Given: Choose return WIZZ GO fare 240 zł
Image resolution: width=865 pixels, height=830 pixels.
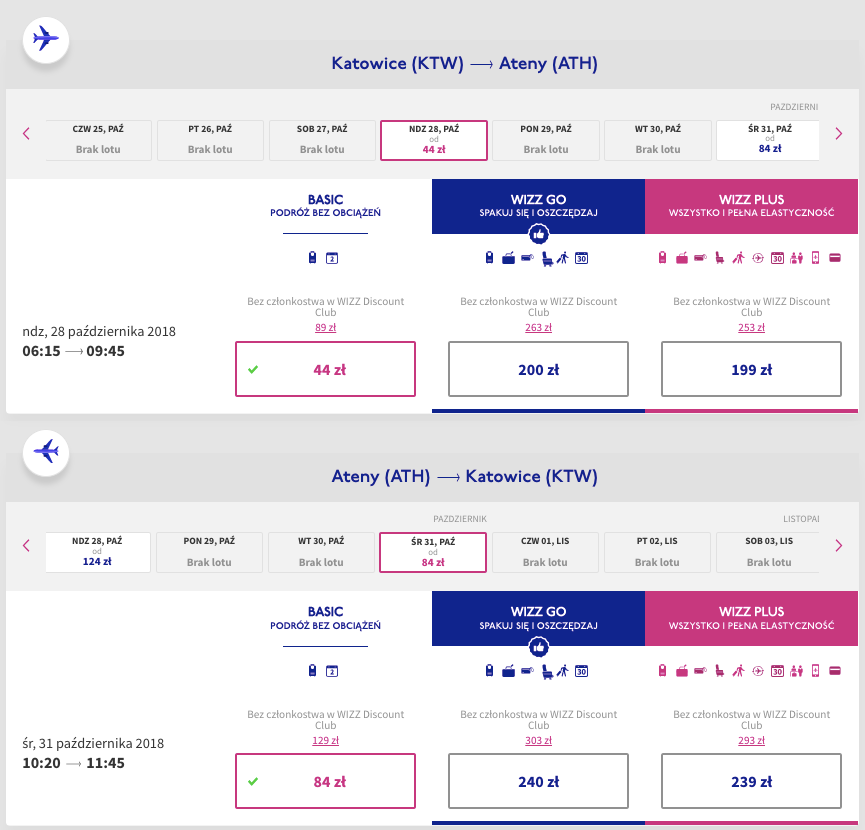Looking at the screenshot, I should tap(538, 781).
